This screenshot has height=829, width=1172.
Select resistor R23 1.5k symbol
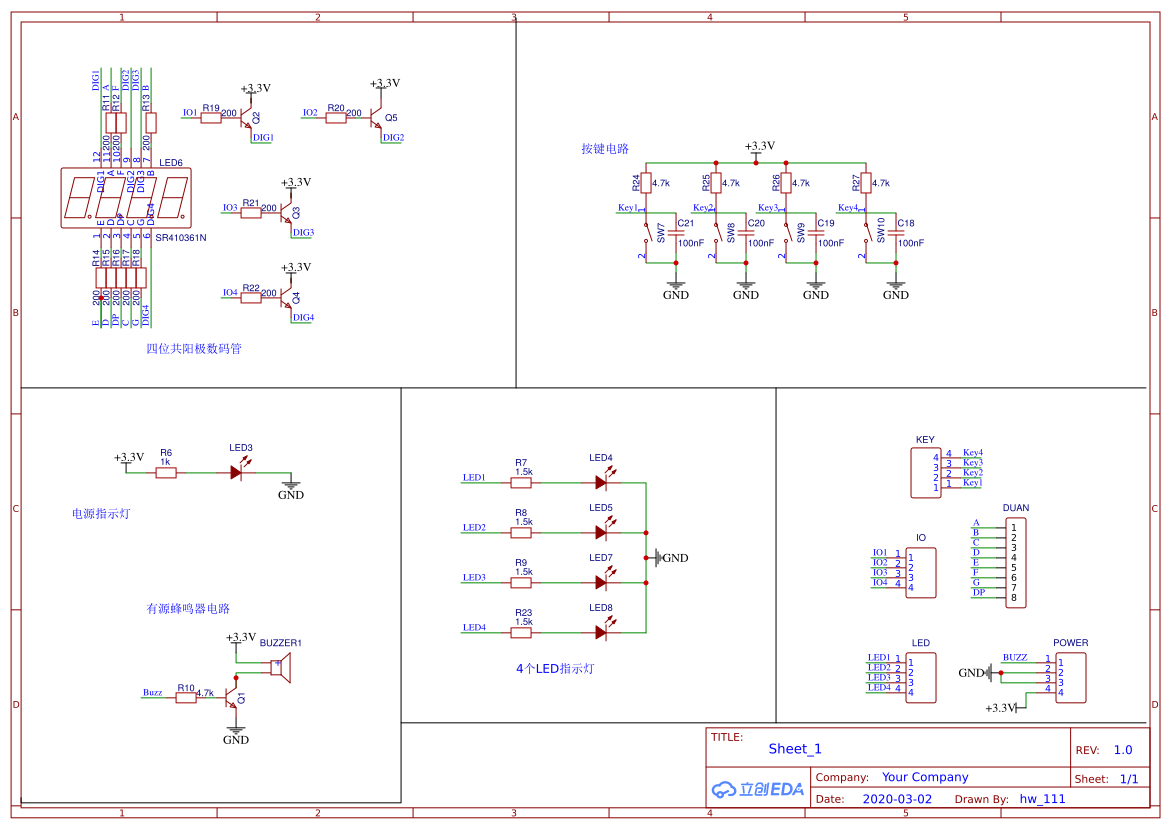pyautogui.click(x=521, y=632)
